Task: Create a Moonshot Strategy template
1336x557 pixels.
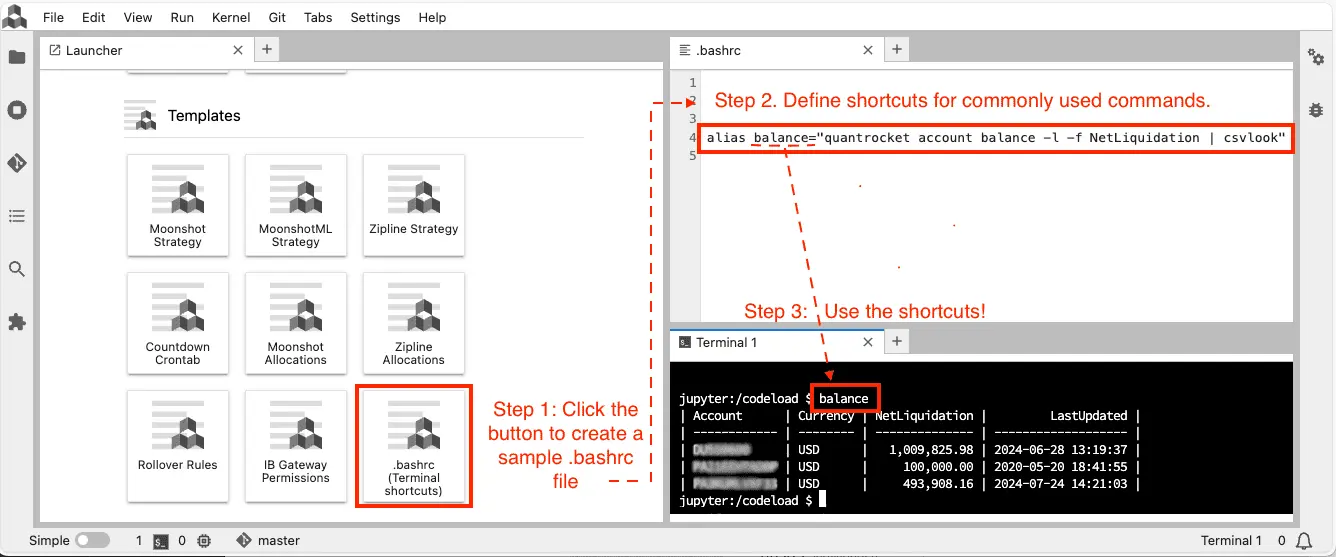Action: coord(177,203)
